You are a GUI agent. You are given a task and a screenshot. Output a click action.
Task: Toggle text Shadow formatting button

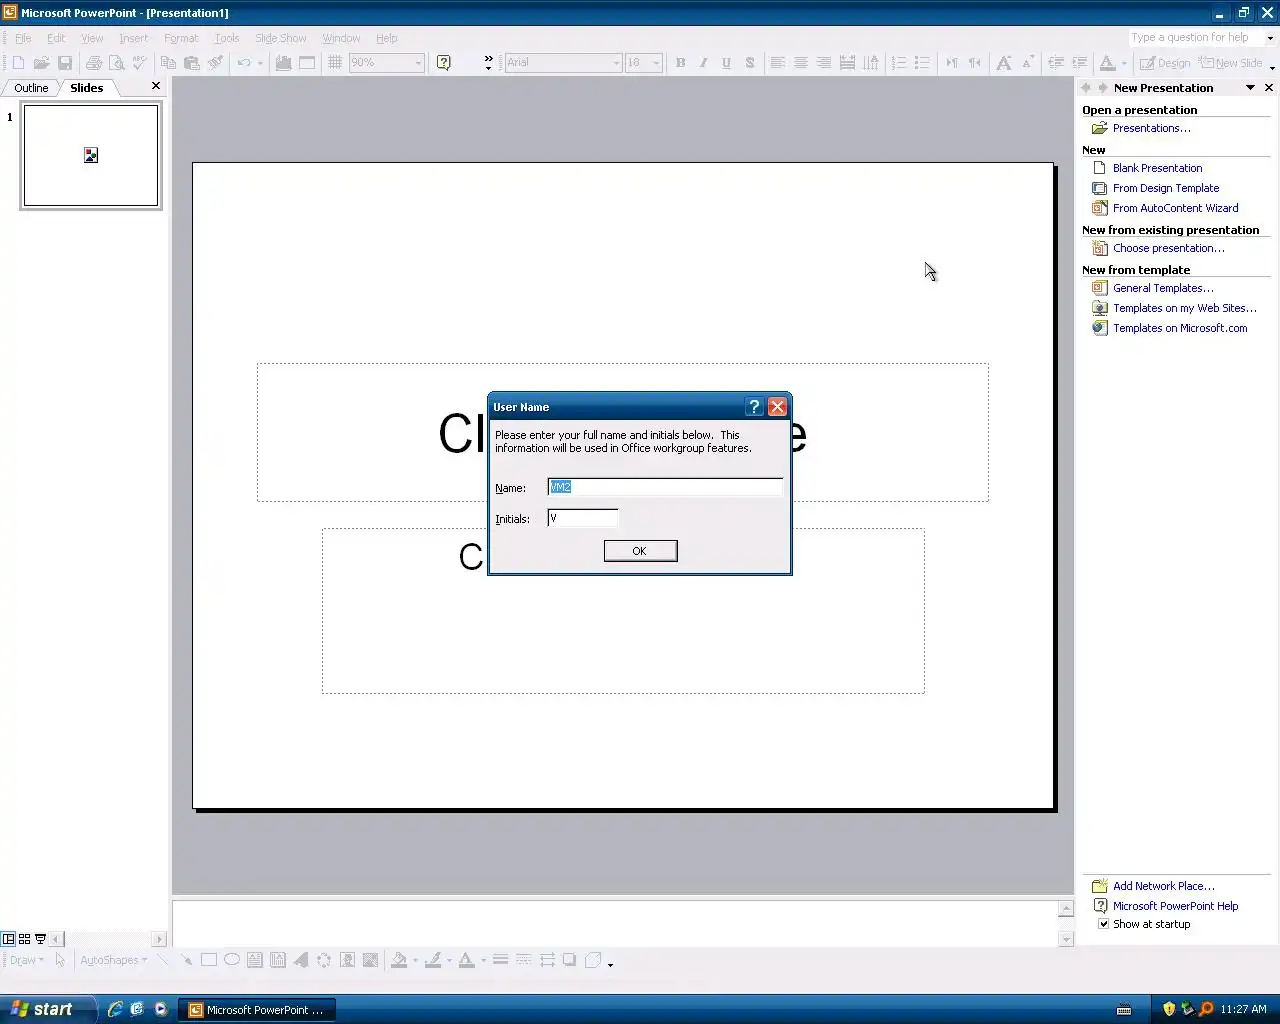click(749, 63)
